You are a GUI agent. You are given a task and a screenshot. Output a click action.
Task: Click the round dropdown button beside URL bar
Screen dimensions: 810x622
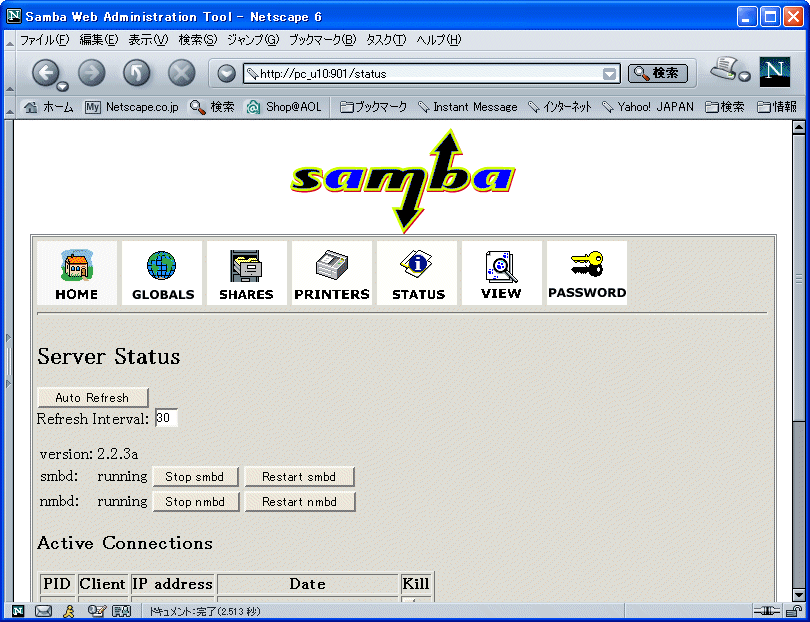[x=226, y=74]
